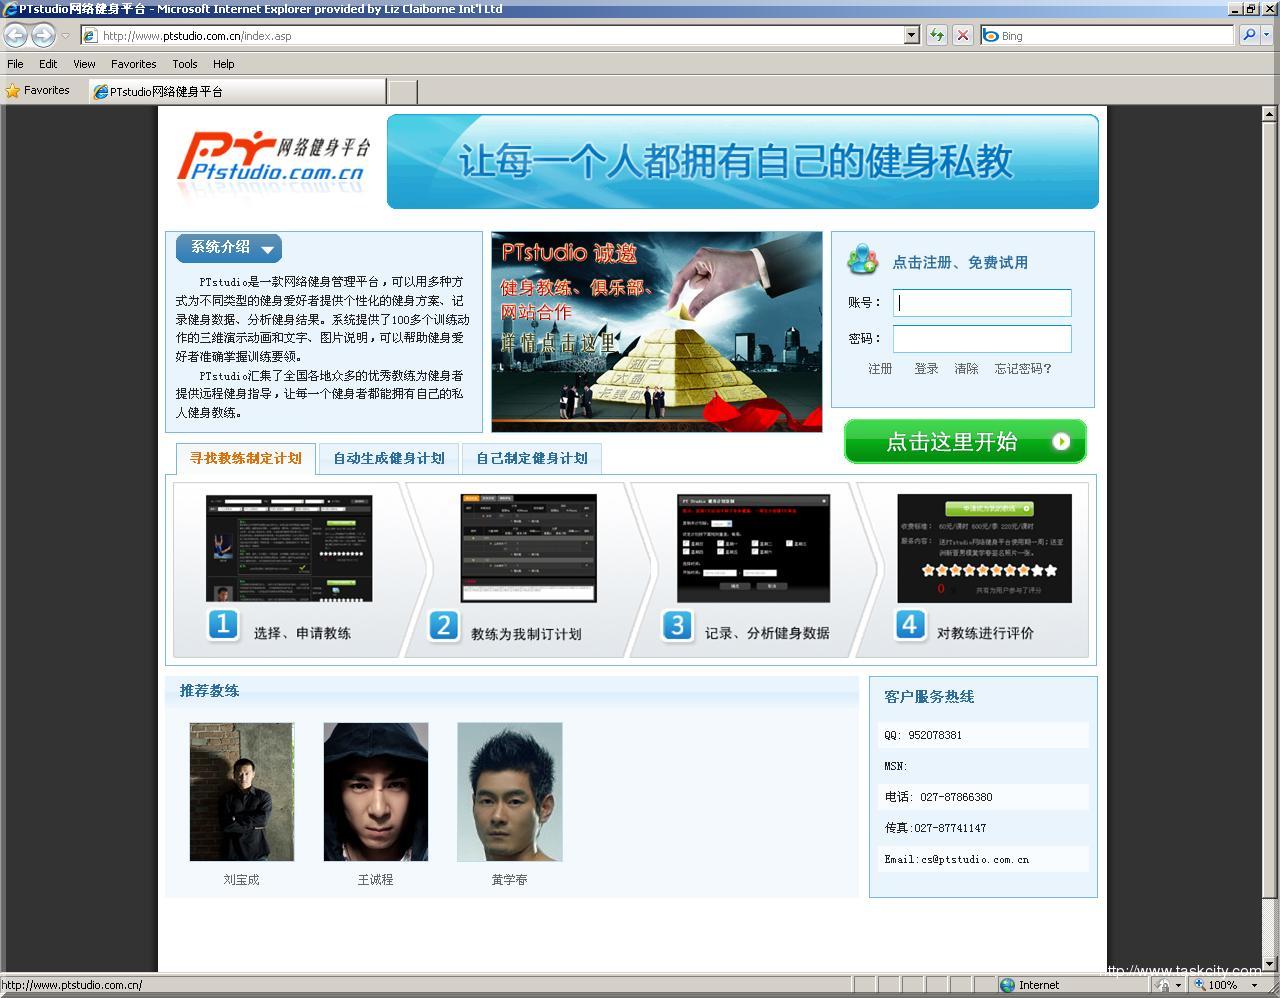Click step 2 number icon
The width and height of the screenshot is (1280, 998).
pos(443,626)
